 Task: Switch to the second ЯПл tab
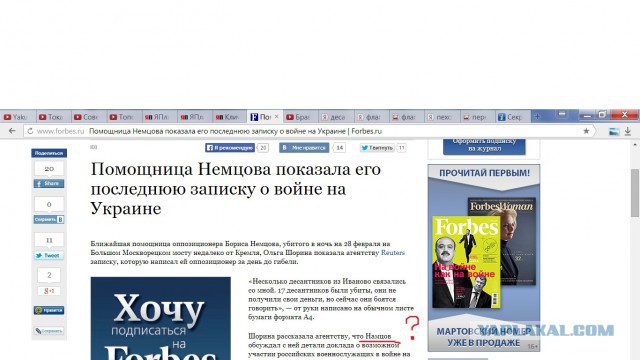coord(194,117)
